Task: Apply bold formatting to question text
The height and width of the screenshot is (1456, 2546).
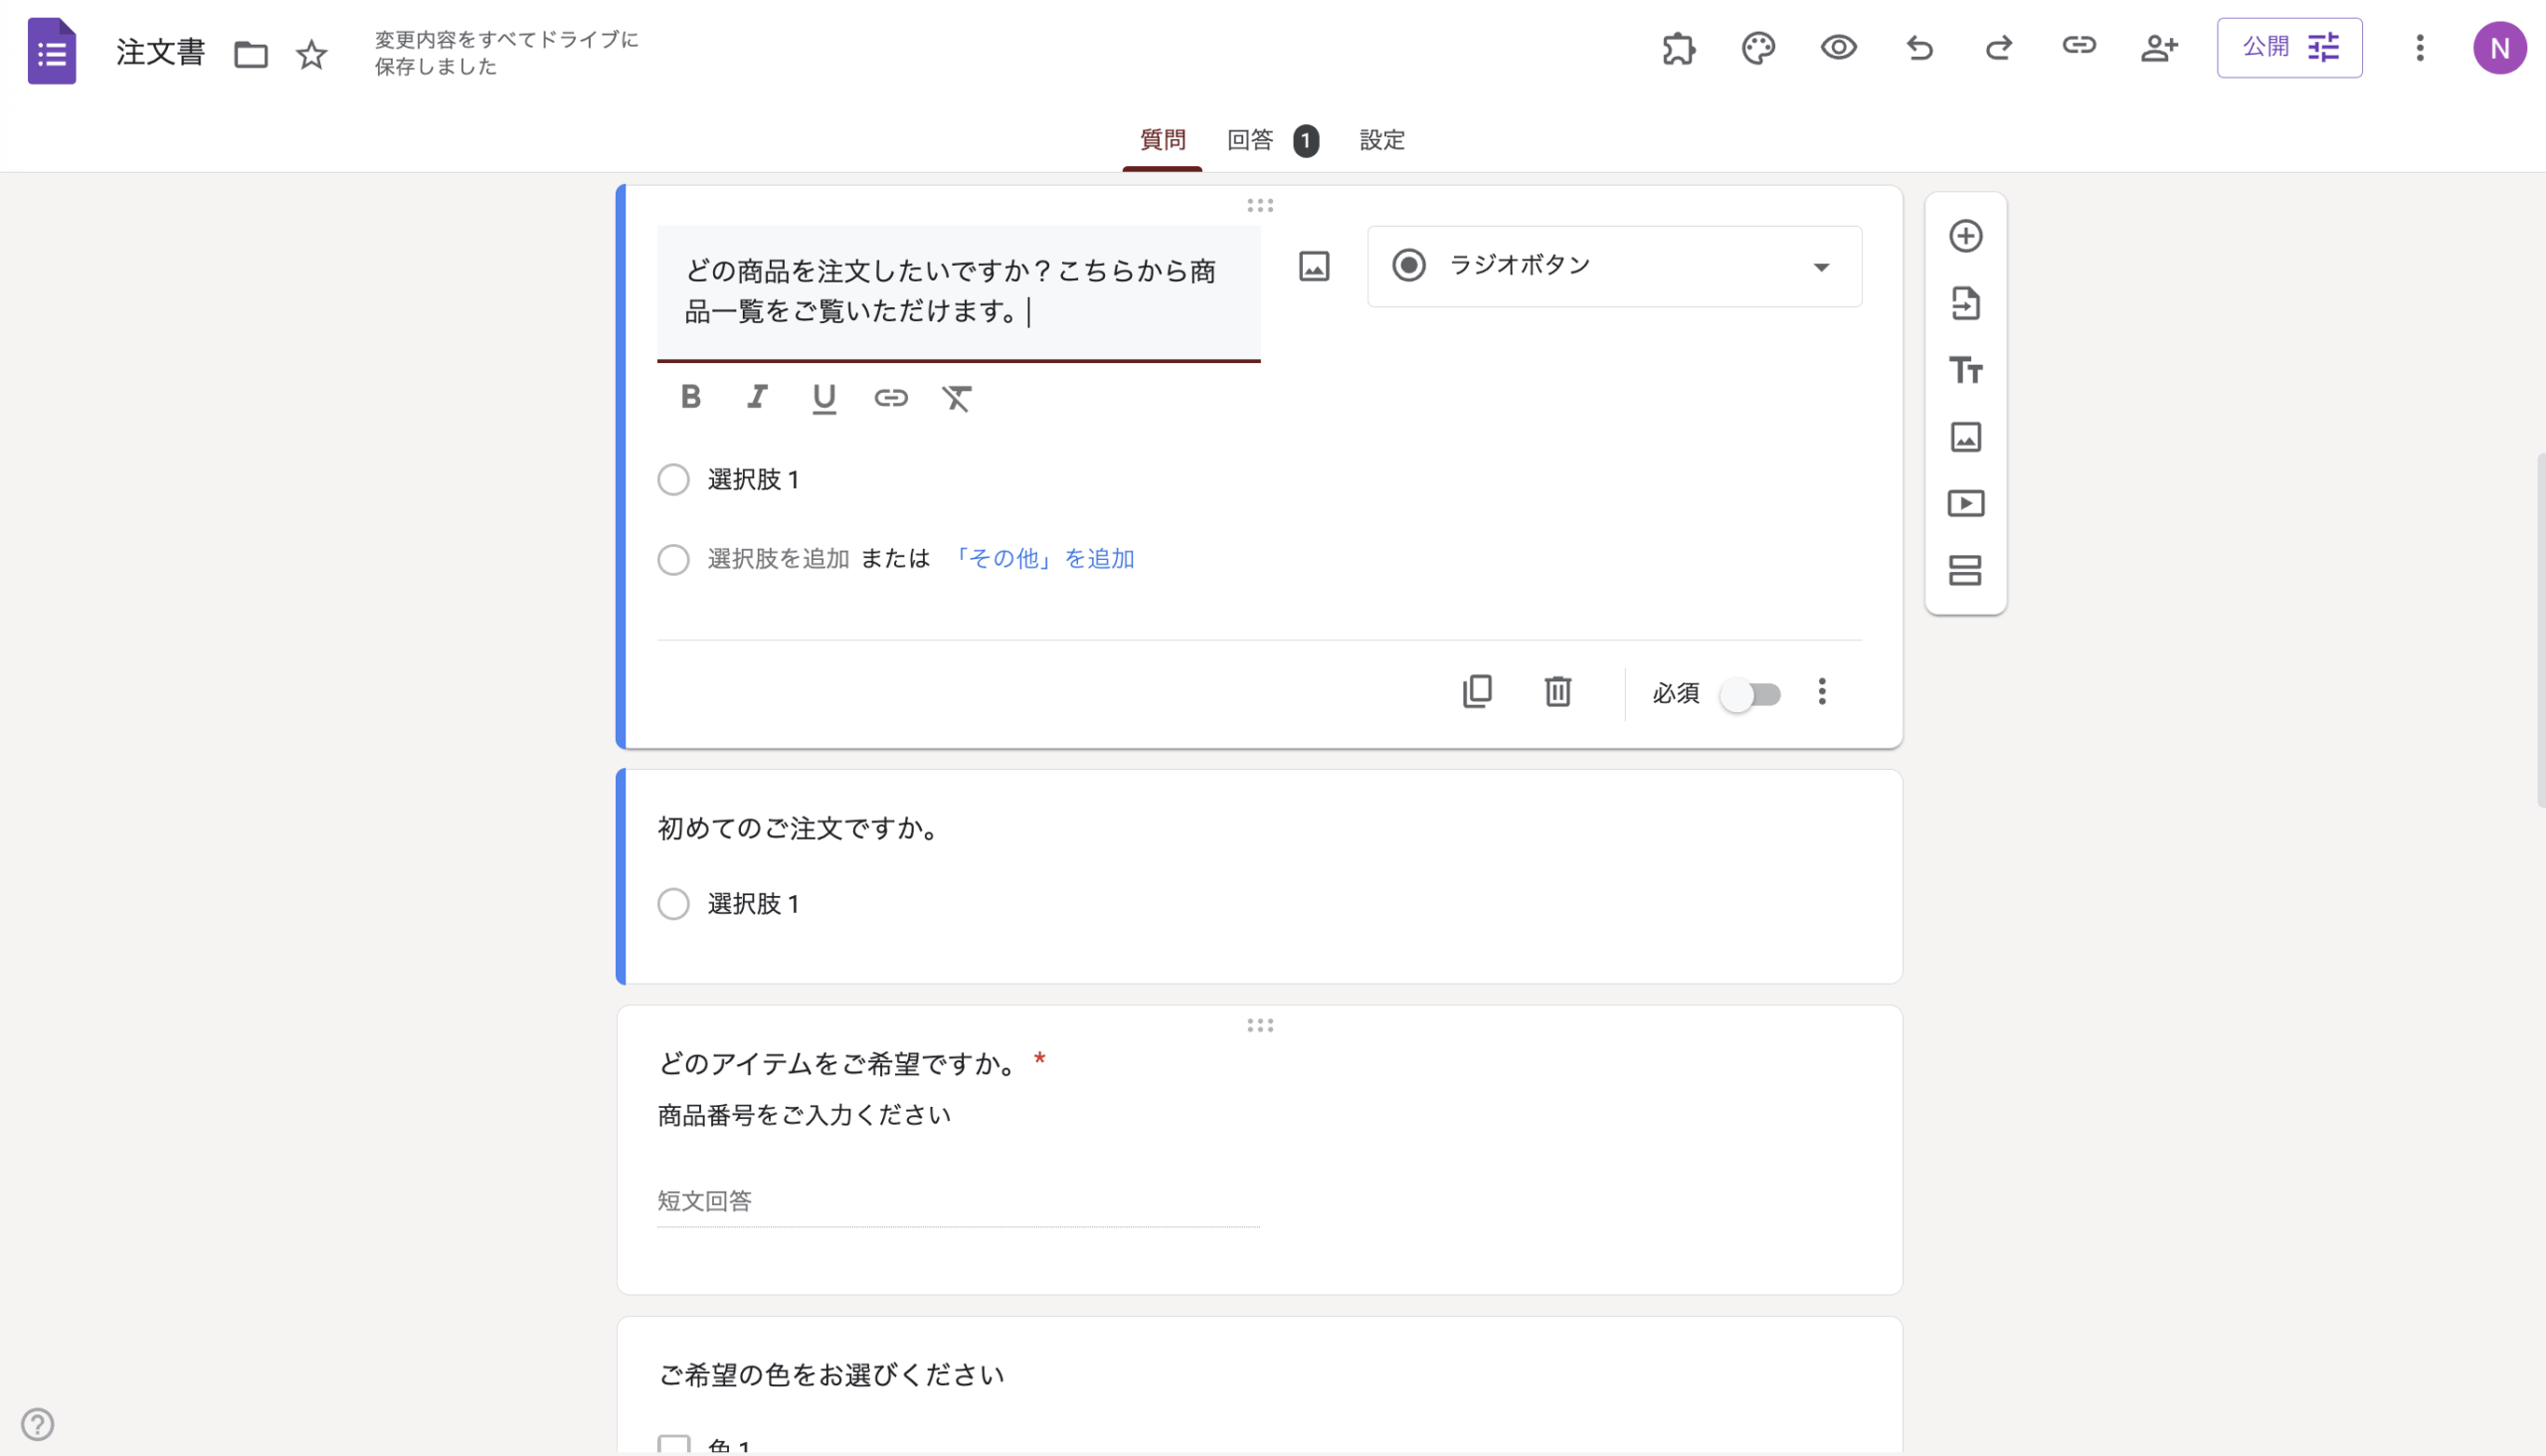Action: coord(690,397)
